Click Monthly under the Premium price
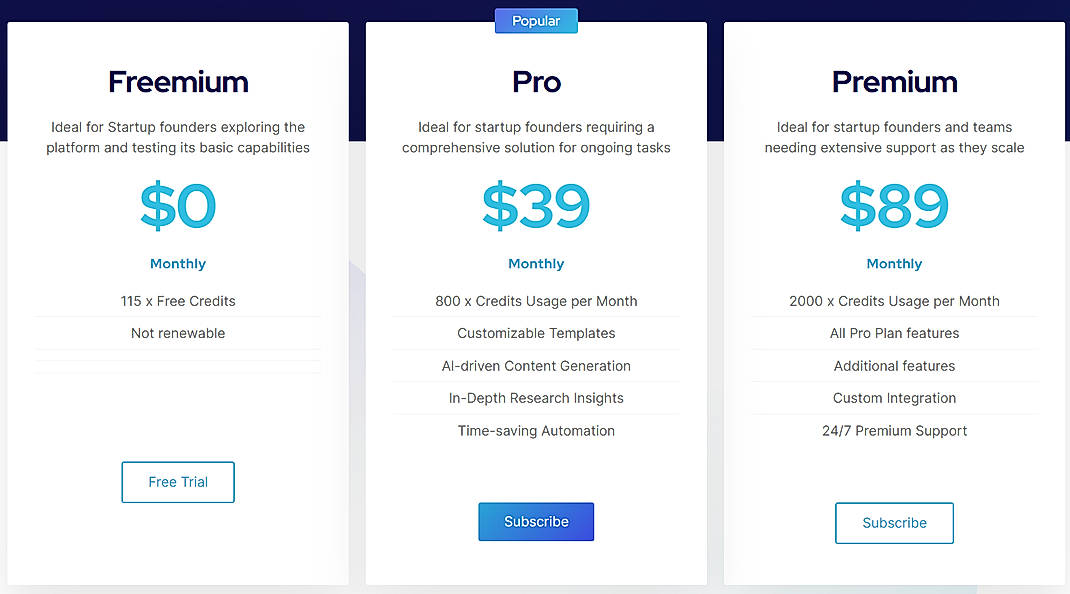 (x=894, y=263)
